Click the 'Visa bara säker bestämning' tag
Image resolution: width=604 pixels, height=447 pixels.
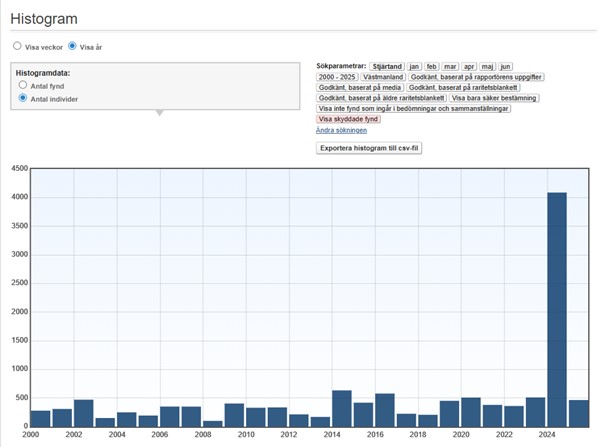[x=495, y=98]
